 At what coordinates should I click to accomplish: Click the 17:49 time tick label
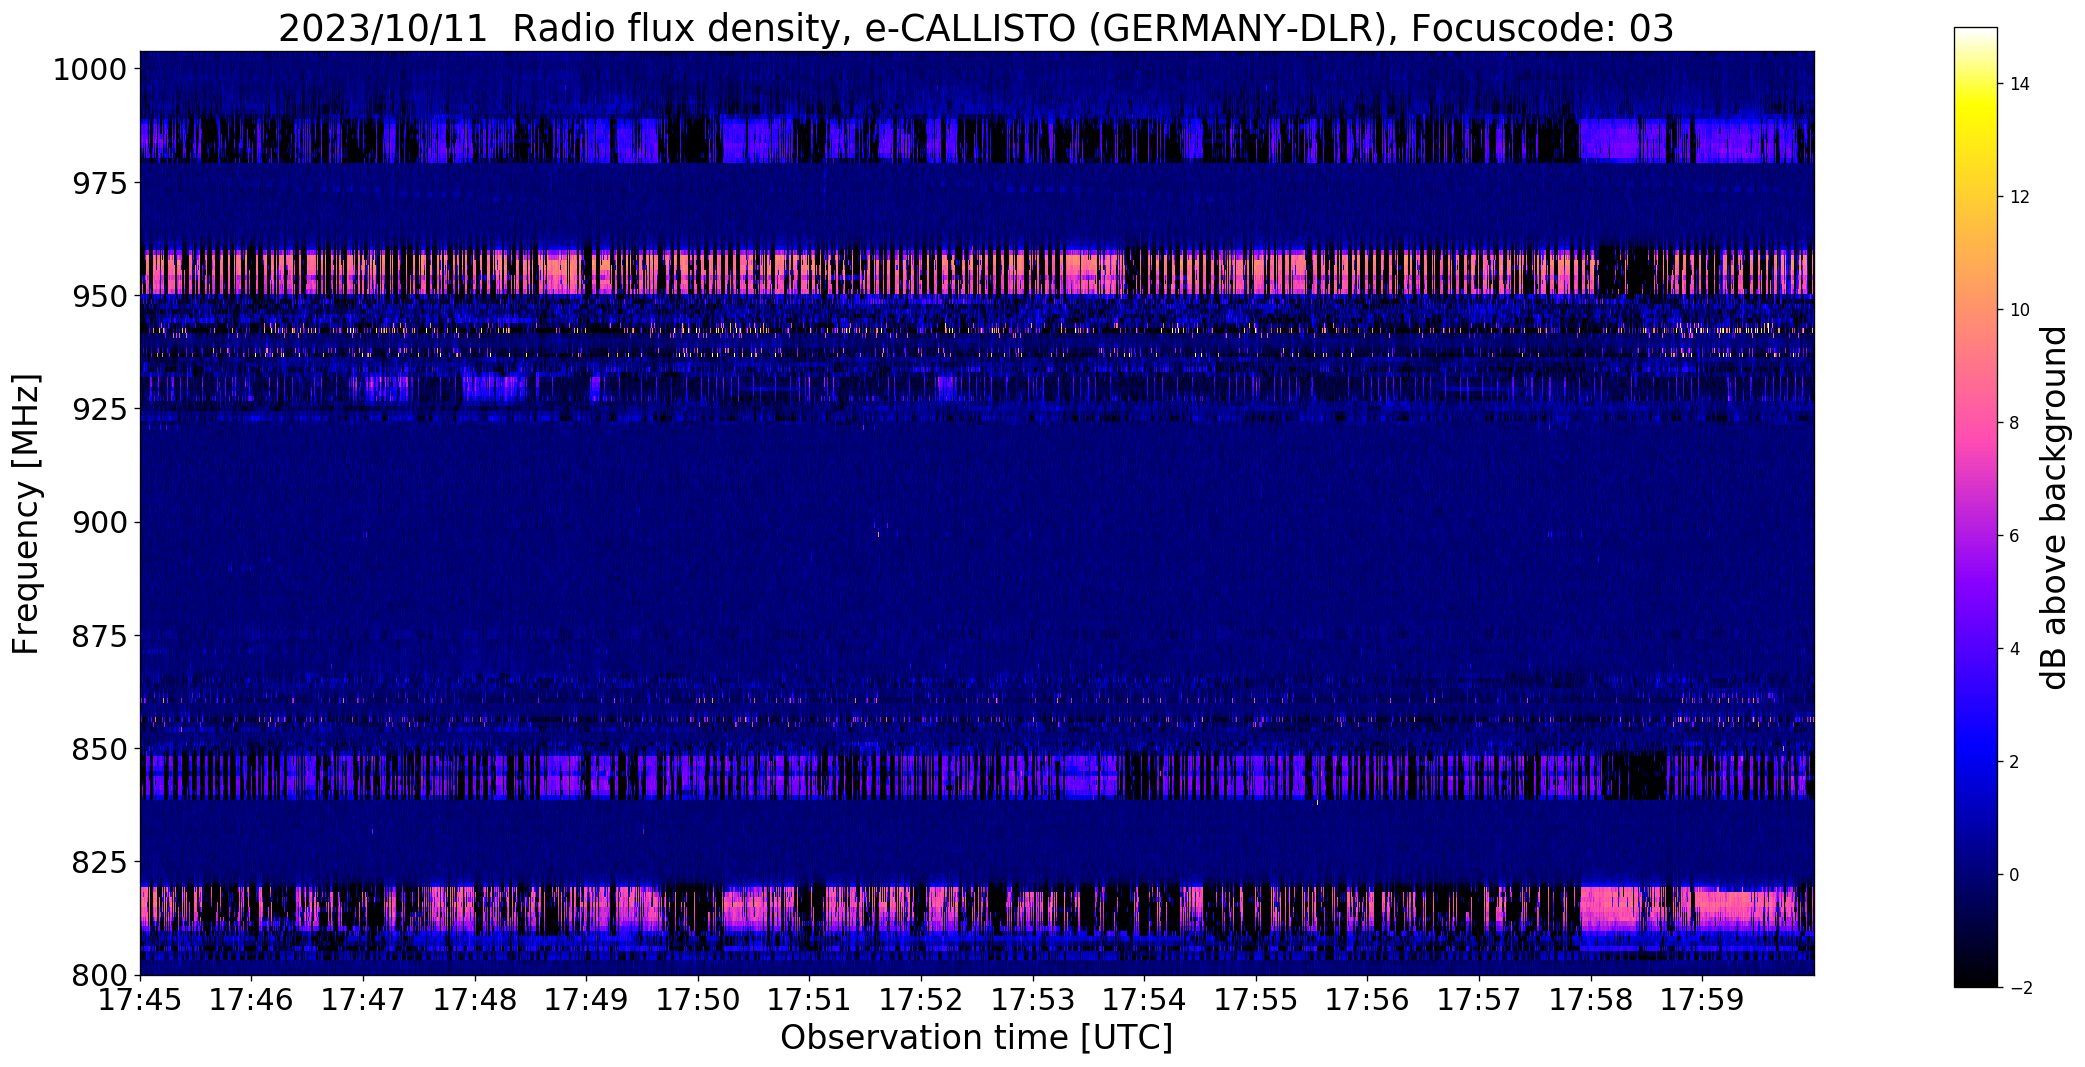587,1000
